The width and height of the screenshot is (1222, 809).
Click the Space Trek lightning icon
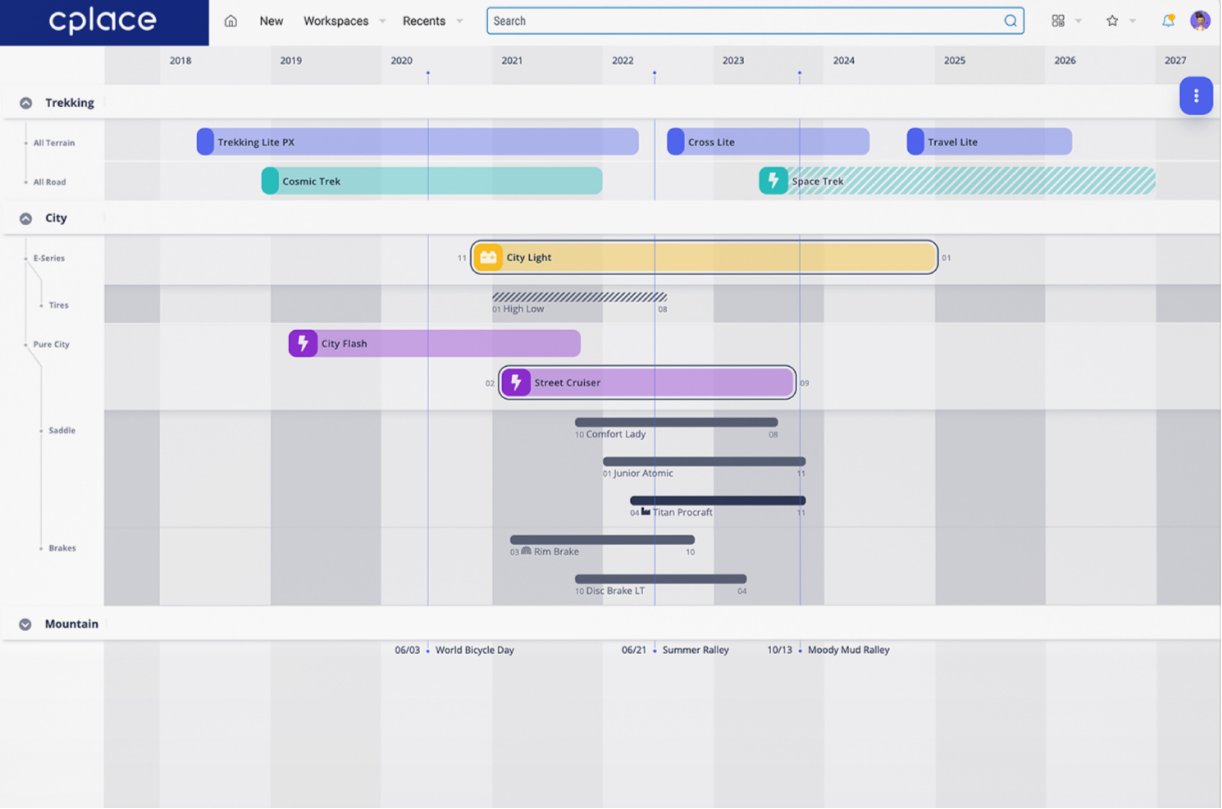(x=773, y=181)
